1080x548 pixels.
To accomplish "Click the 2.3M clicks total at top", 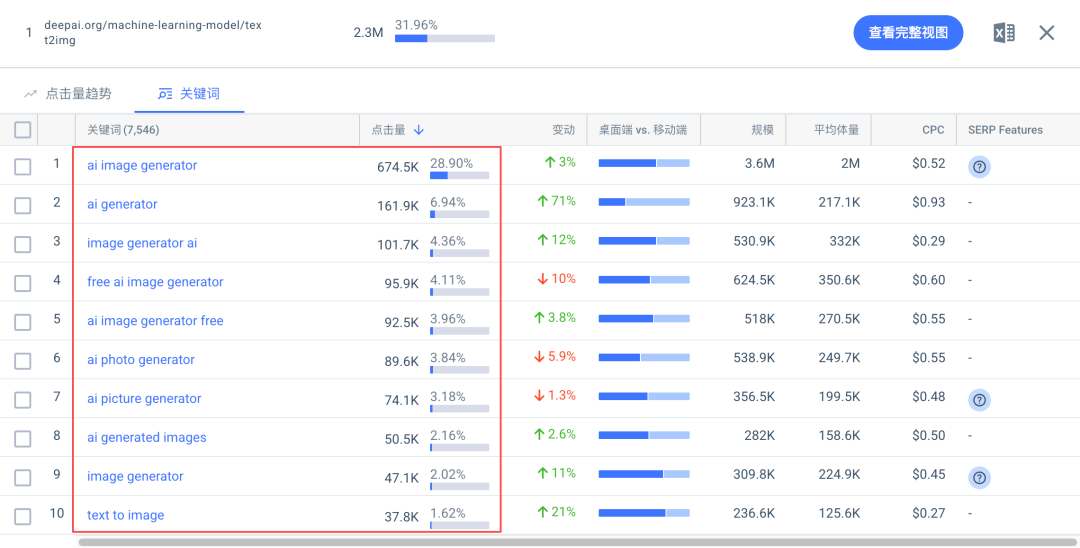I will [368, 32].
